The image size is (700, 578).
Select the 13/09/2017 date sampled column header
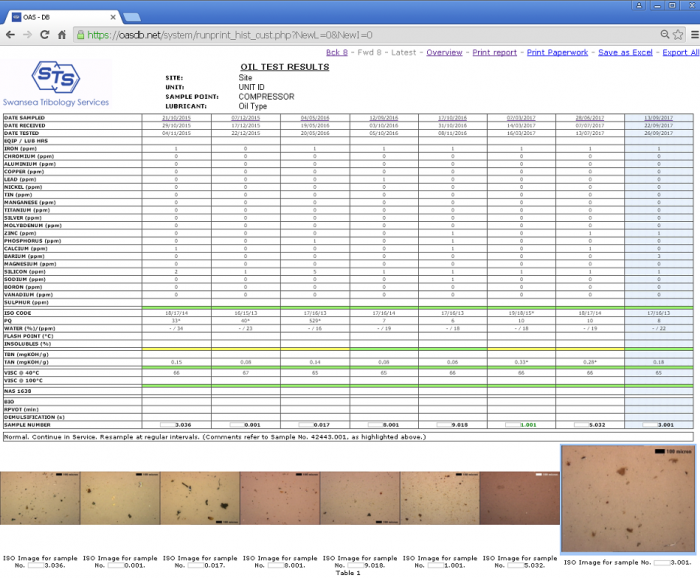coord(659,118)
